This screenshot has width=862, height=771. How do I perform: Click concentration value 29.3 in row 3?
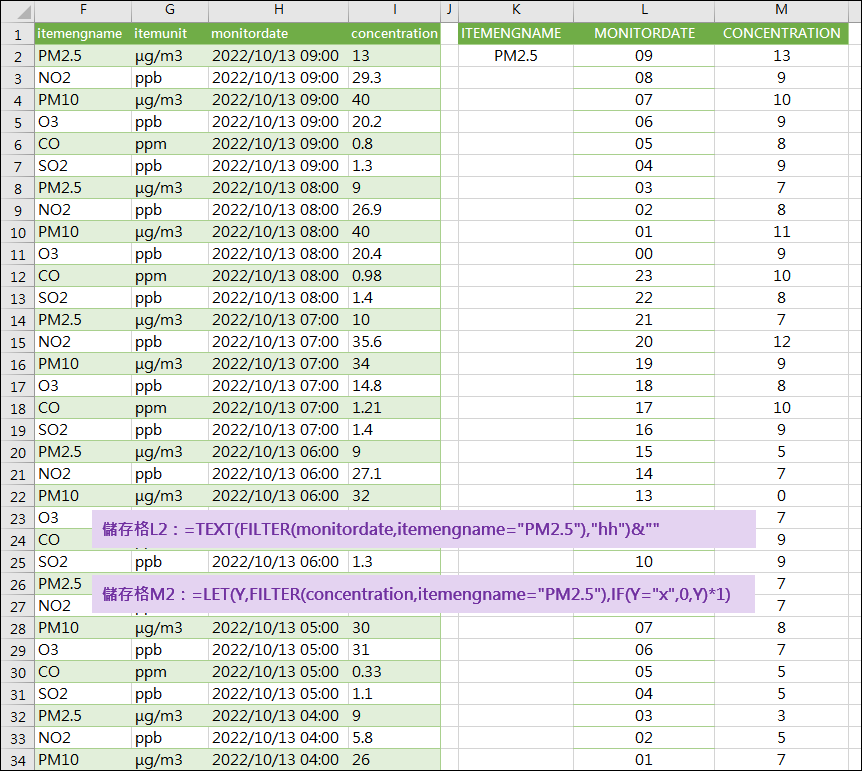395,78
